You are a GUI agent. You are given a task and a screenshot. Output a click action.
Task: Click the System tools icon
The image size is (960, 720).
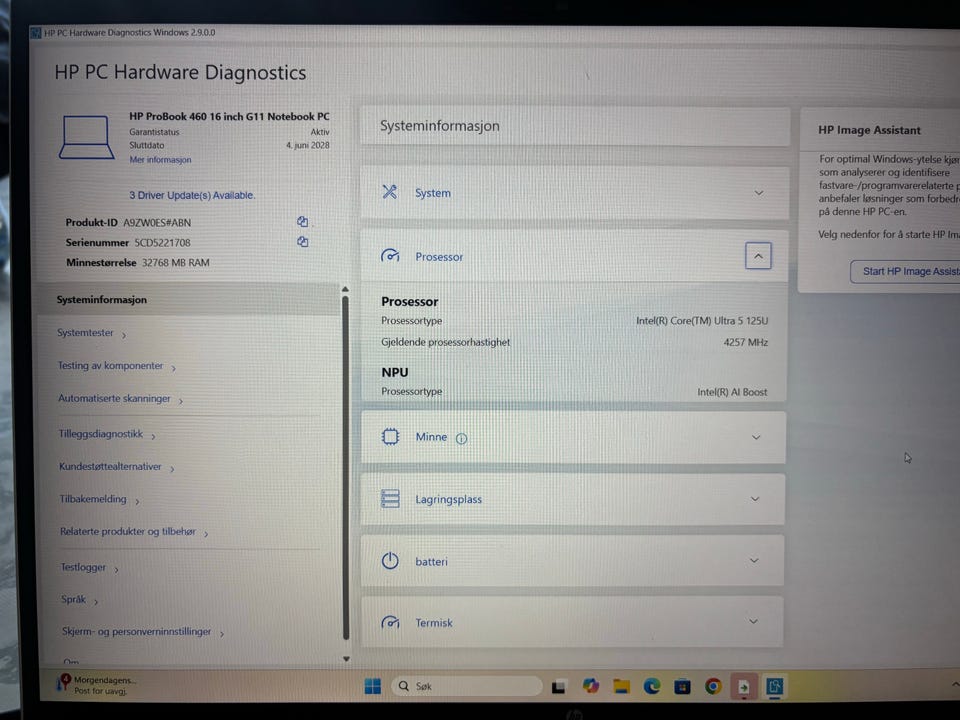coord(389,192)
